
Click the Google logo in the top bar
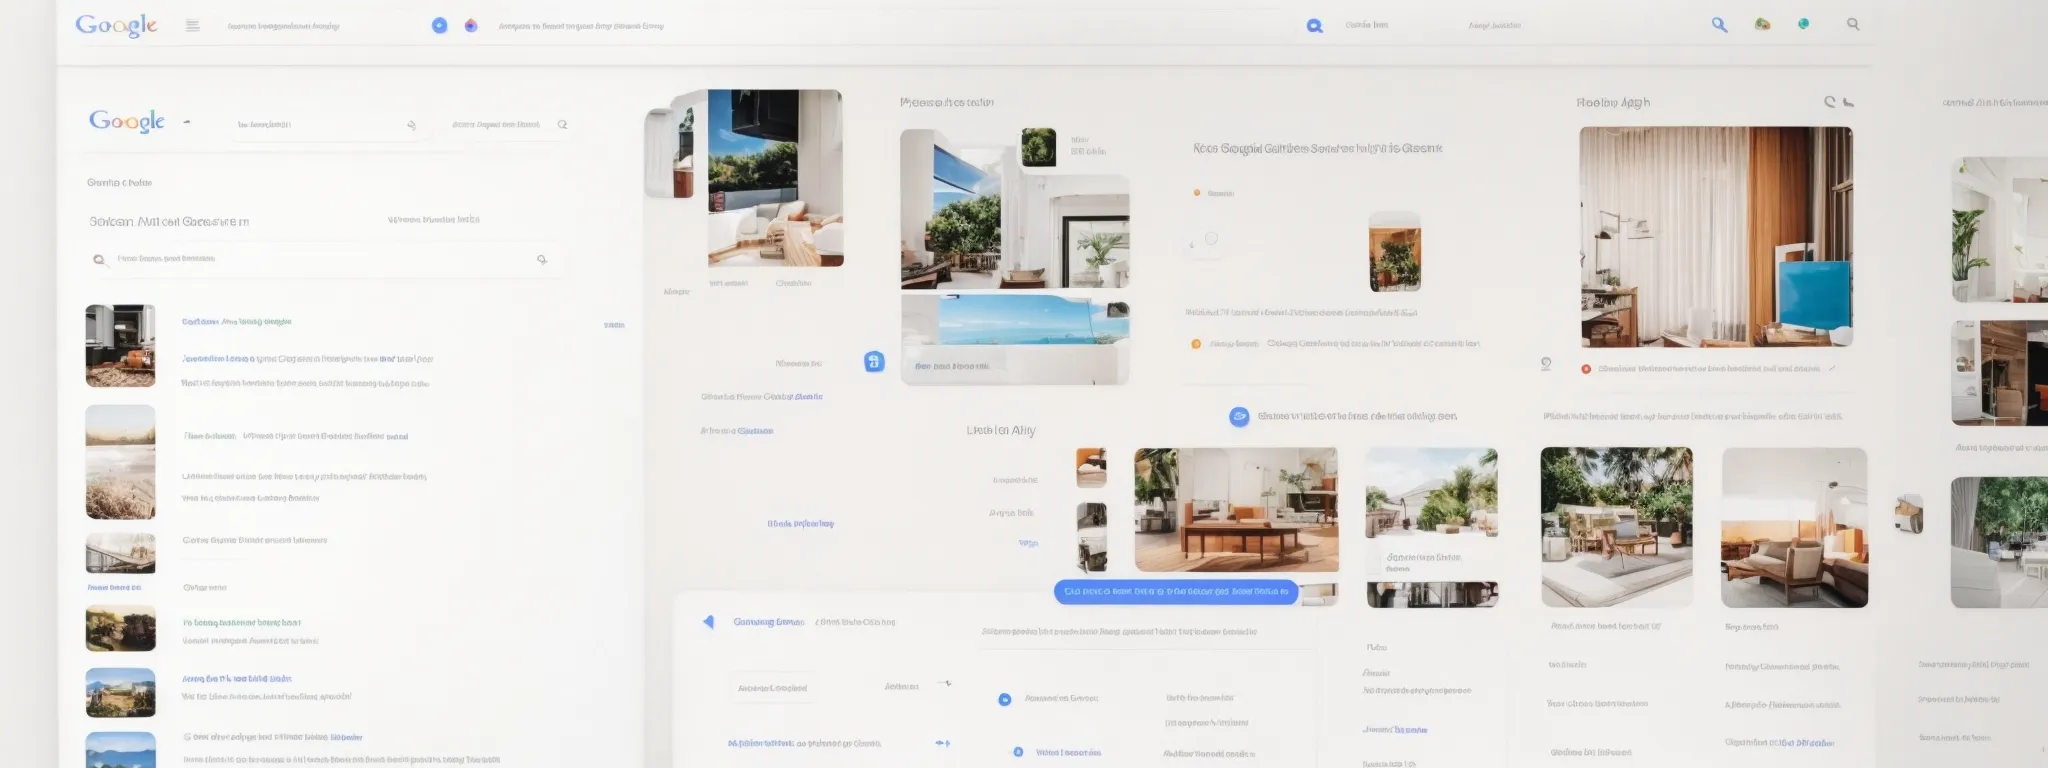(116, 25)
